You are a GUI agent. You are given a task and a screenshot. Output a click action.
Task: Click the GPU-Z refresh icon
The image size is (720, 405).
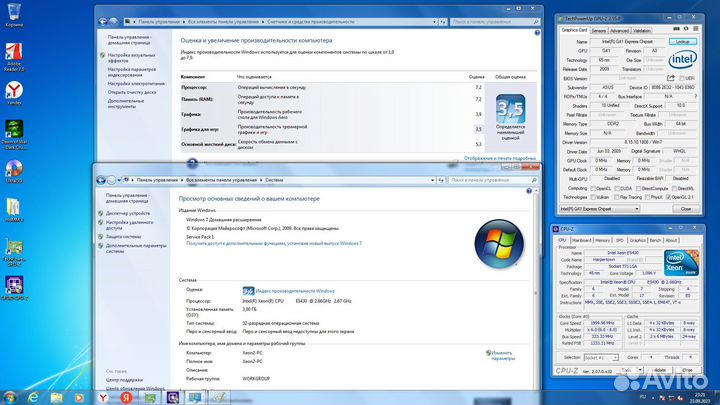point(686,29)
